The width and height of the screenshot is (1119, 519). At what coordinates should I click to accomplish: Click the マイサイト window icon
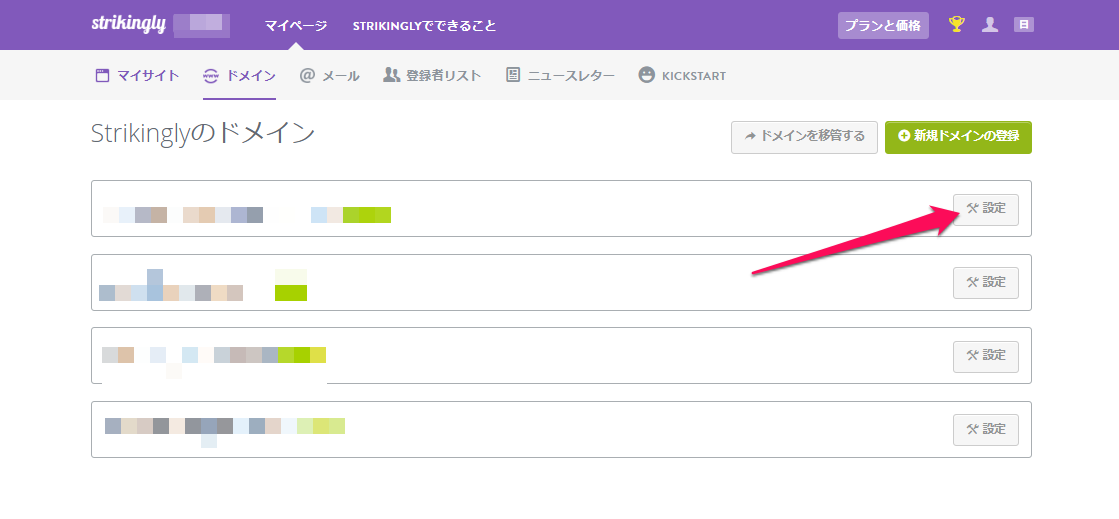[102, 75]
